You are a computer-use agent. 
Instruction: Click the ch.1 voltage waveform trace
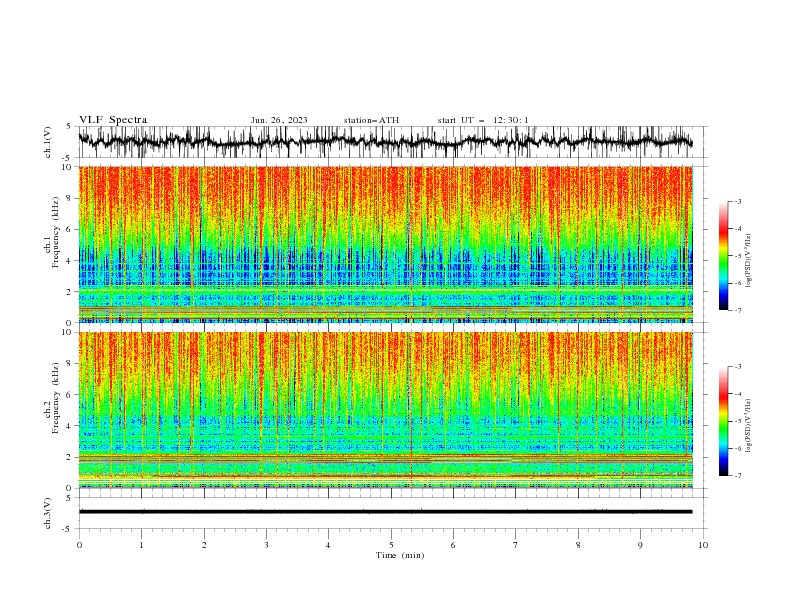pos(385,142)
